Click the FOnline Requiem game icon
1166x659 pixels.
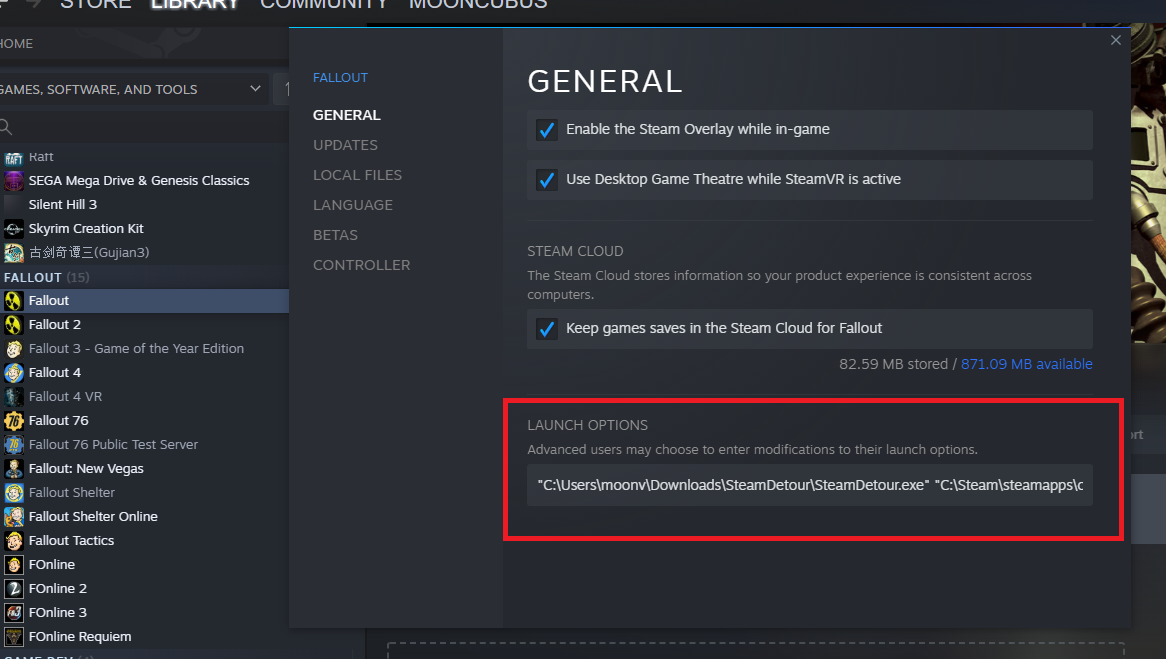tap(14, 637)
